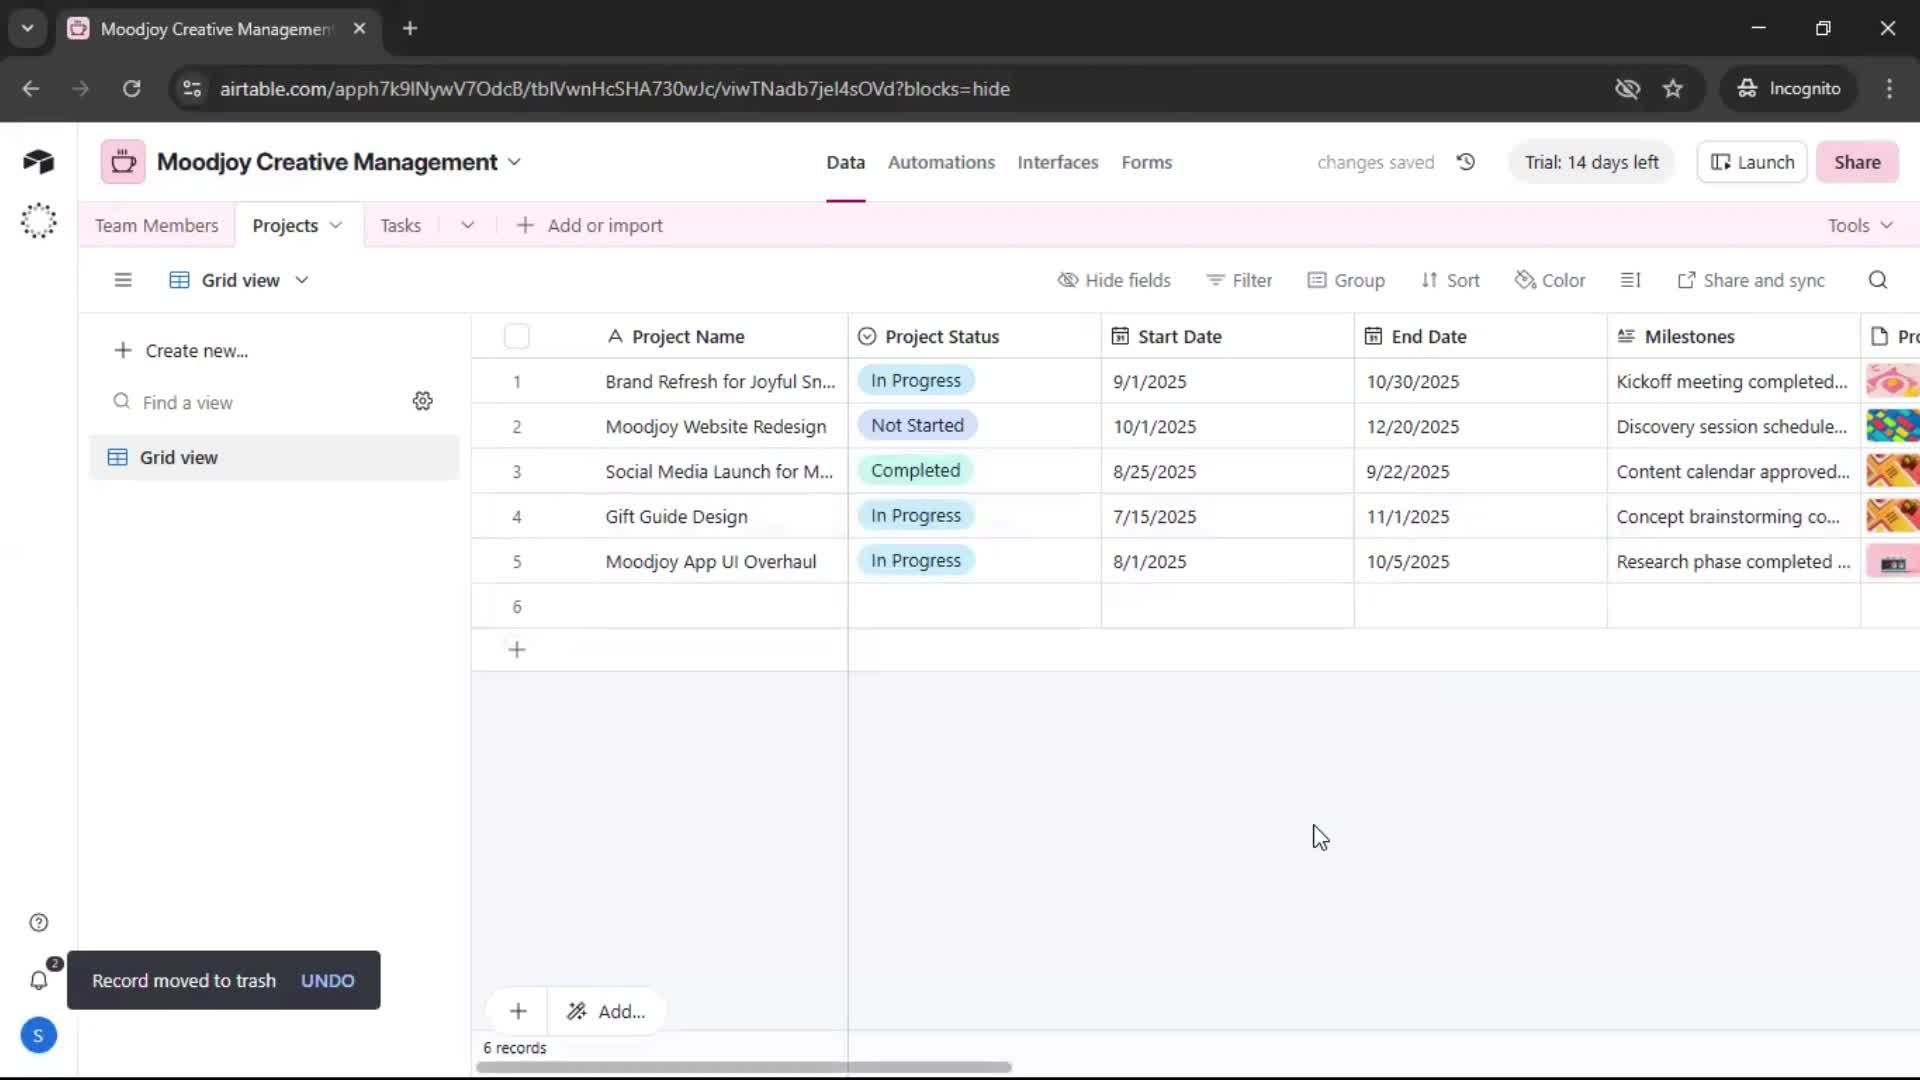Viewport: 1920px width, 1080px height.
Task: Open the browser tab search dropdown
Action: click(x=28, y=29)
